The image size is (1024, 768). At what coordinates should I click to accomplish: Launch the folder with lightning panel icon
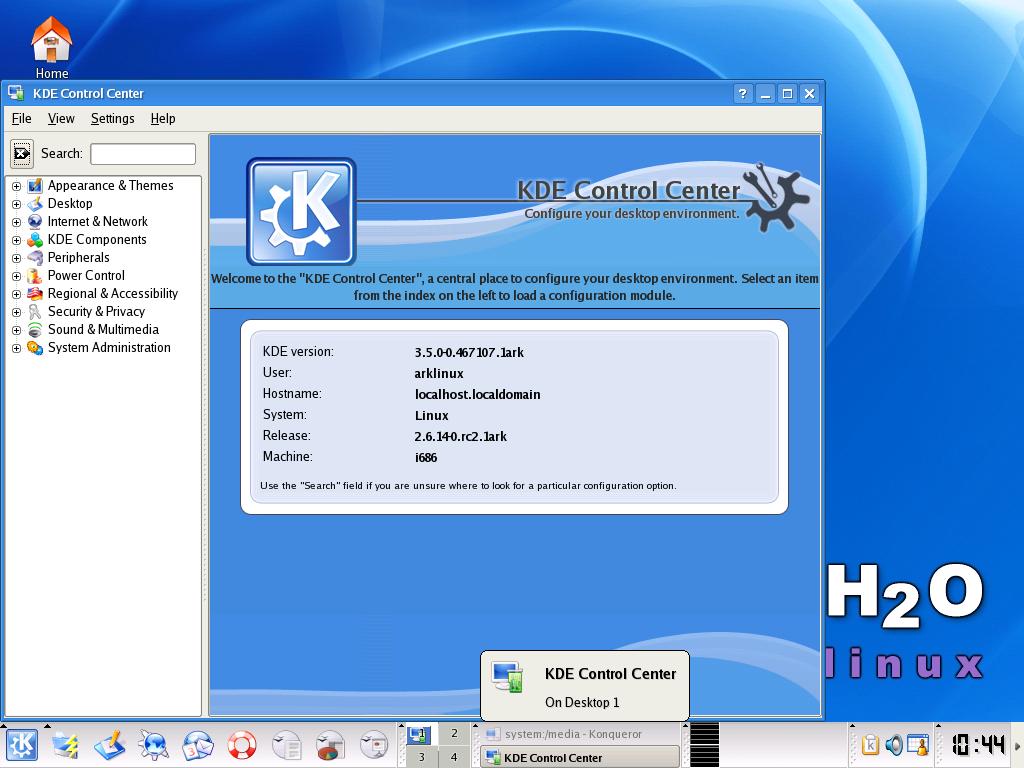(65, 745)
